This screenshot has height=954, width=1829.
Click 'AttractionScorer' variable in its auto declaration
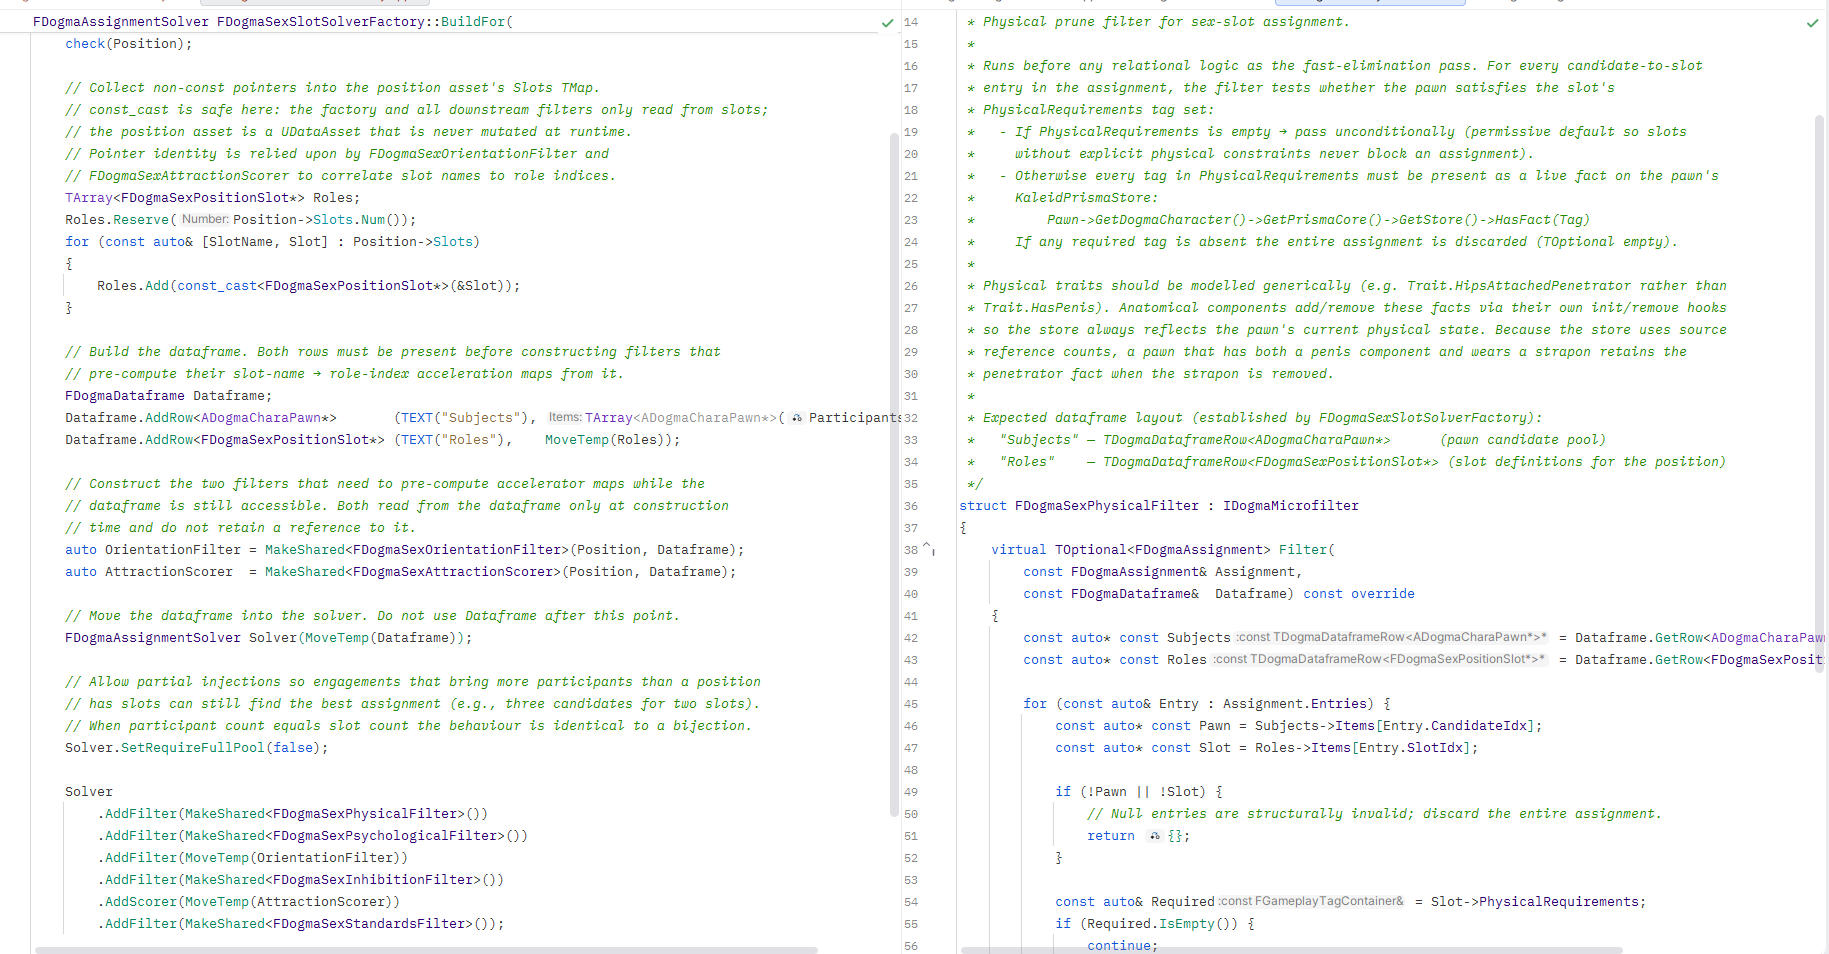coord(169,572)
